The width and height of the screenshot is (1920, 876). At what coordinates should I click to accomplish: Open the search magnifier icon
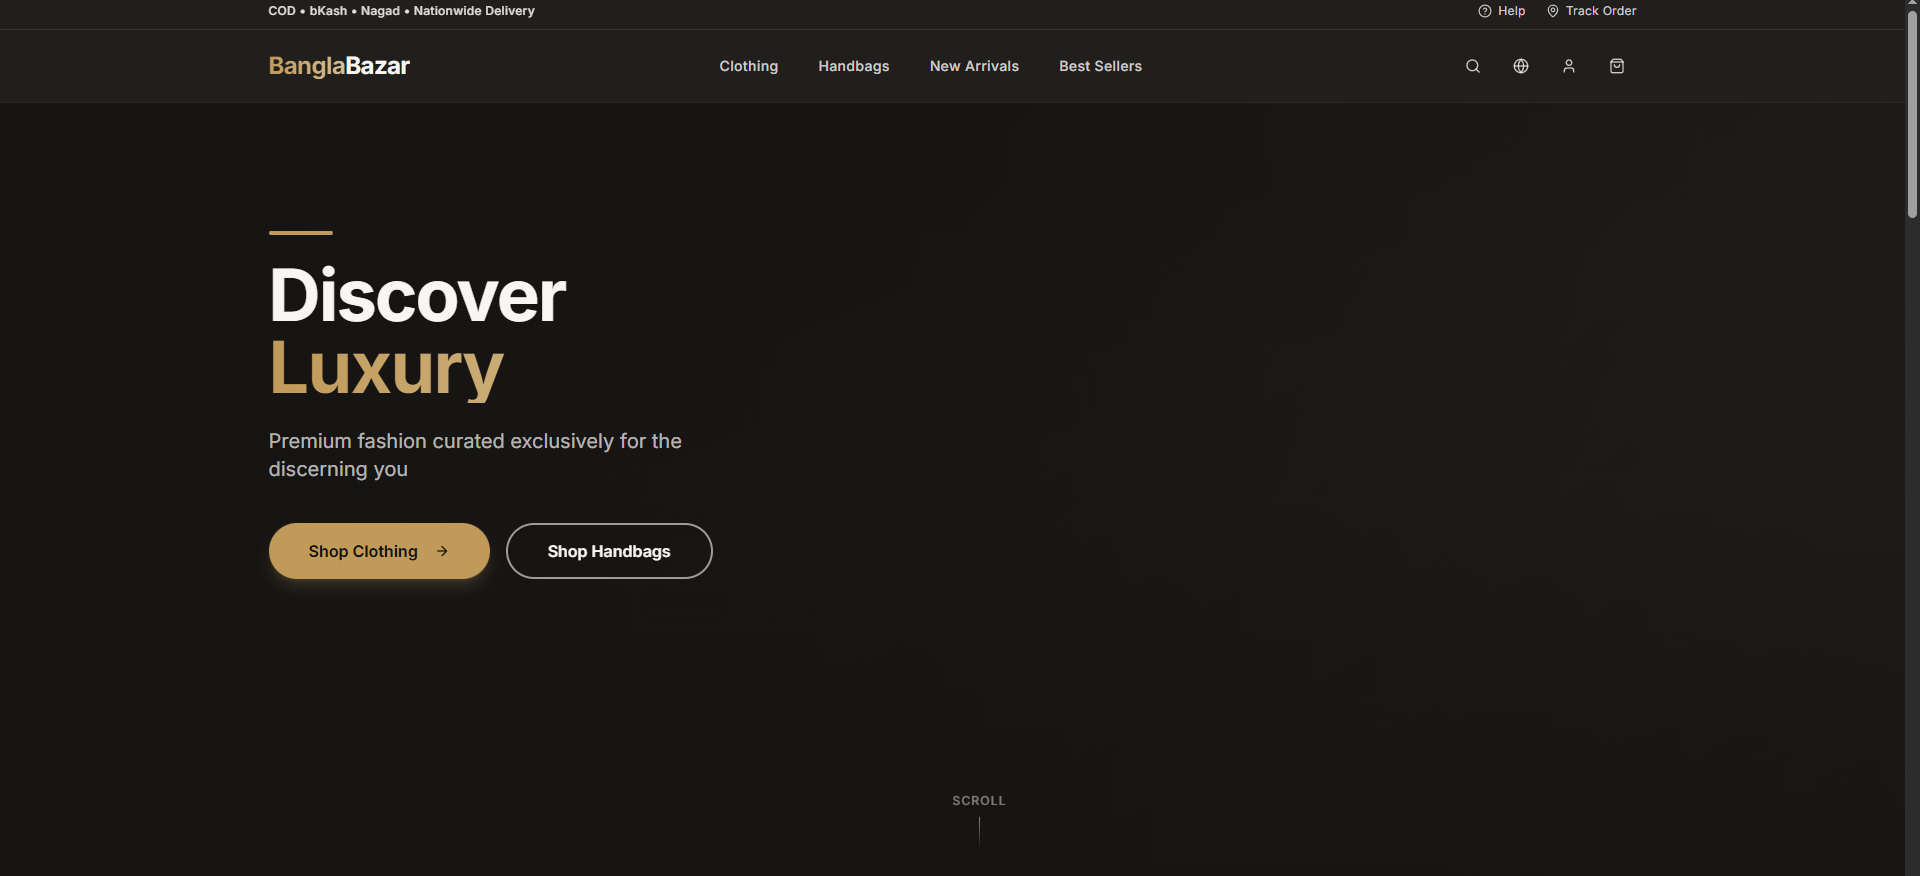point(1472,66)
